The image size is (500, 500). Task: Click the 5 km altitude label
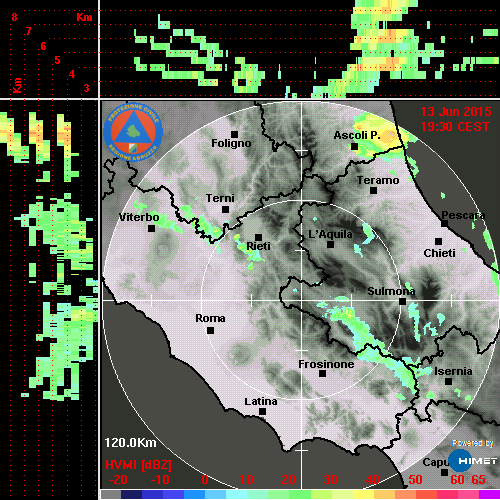coord(57,60)
